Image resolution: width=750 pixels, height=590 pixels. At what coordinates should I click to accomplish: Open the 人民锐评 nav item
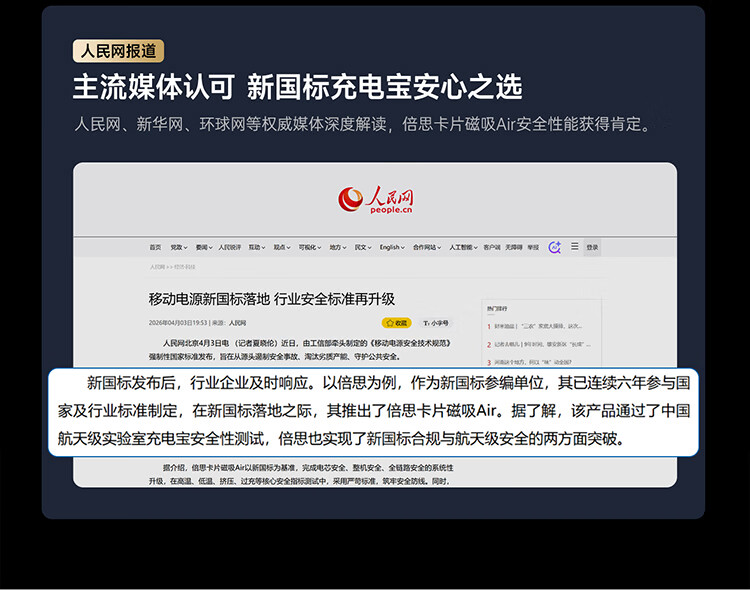tap(230, 247)
